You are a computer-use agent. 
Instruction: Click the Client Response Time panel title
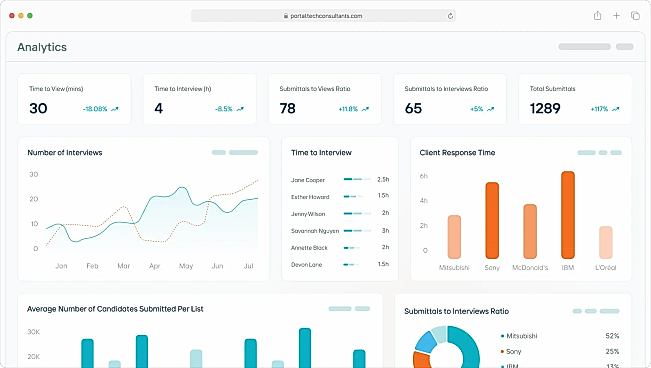coord(457,152)
